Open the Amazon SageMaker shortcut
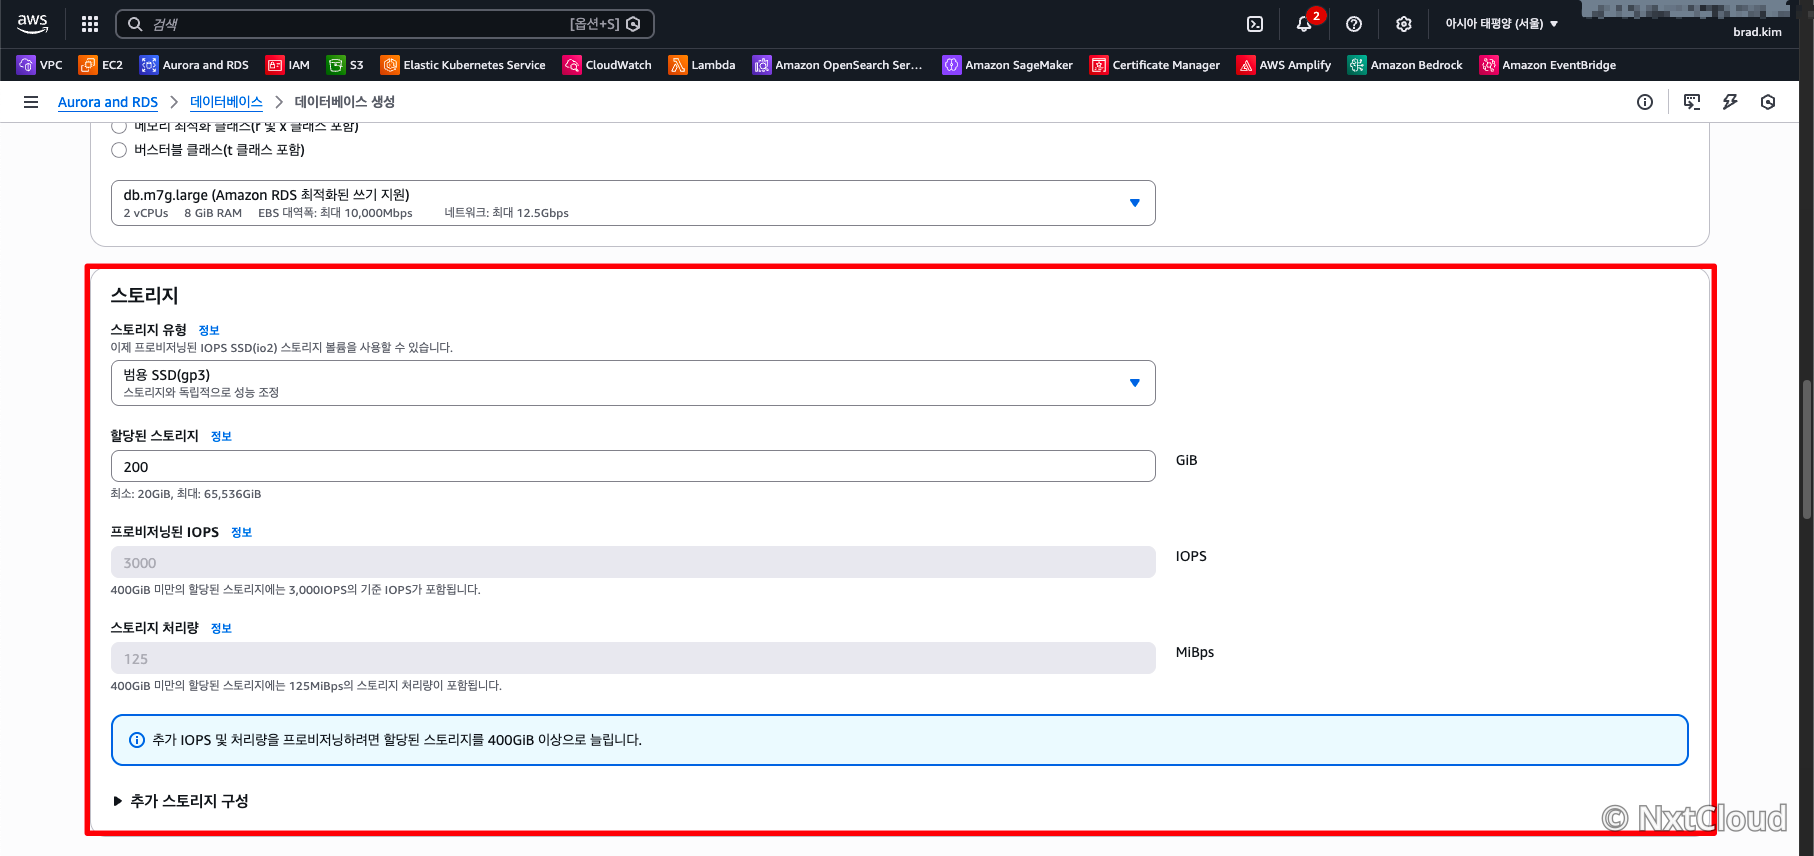Viewport: 1814px width, 856px height. point(1008,65)
